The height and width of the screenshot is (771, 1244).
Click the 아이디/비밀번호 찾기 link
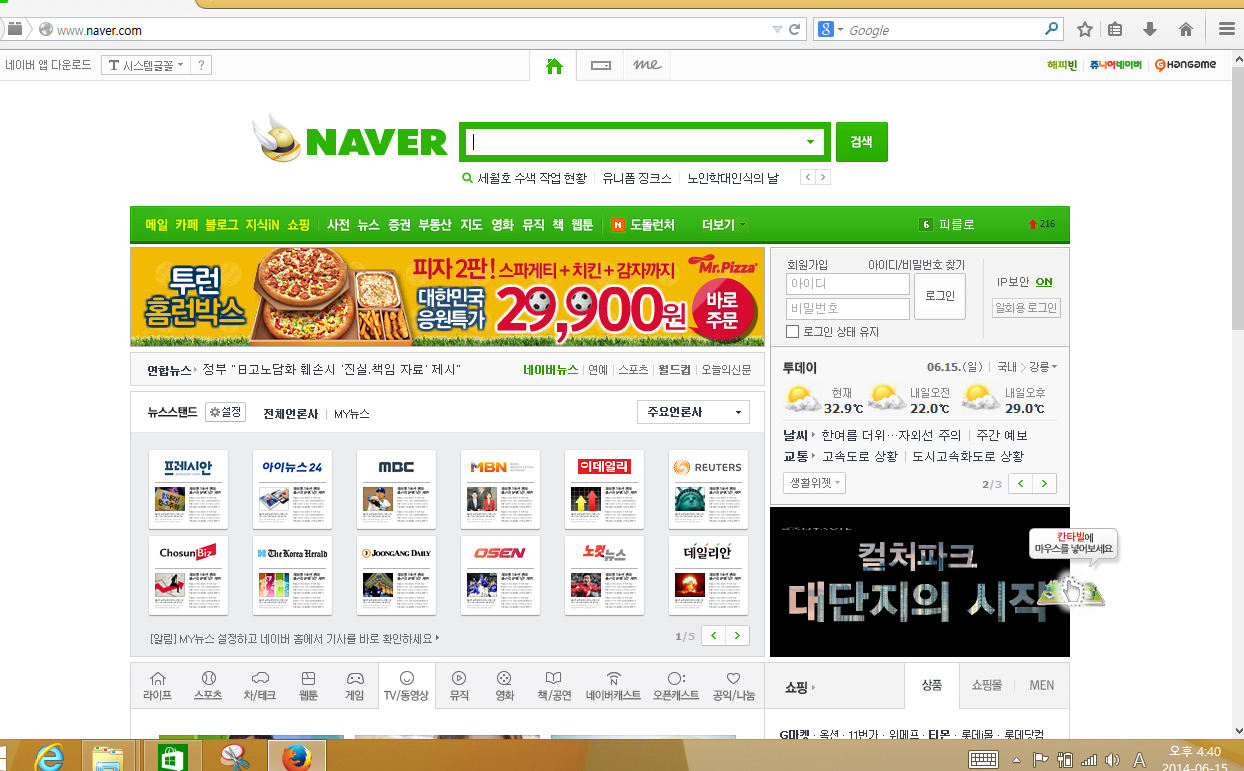click(916, 265)
